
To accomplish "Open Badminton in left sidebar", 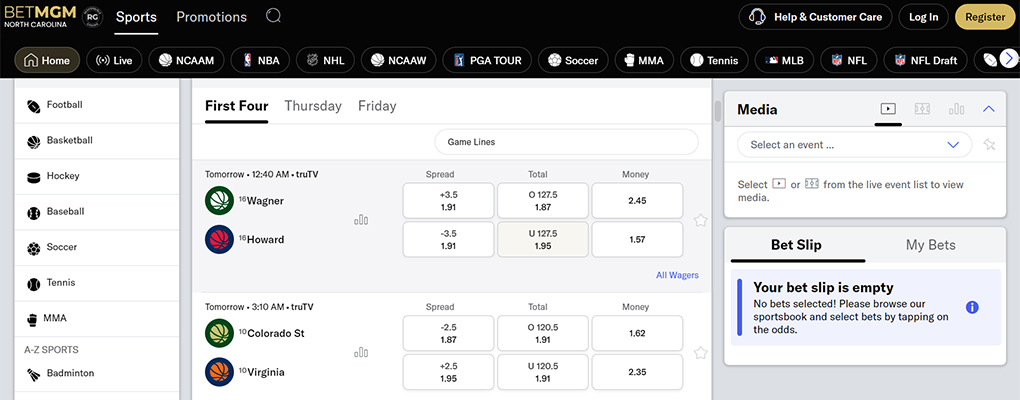I will pos(97,374).
